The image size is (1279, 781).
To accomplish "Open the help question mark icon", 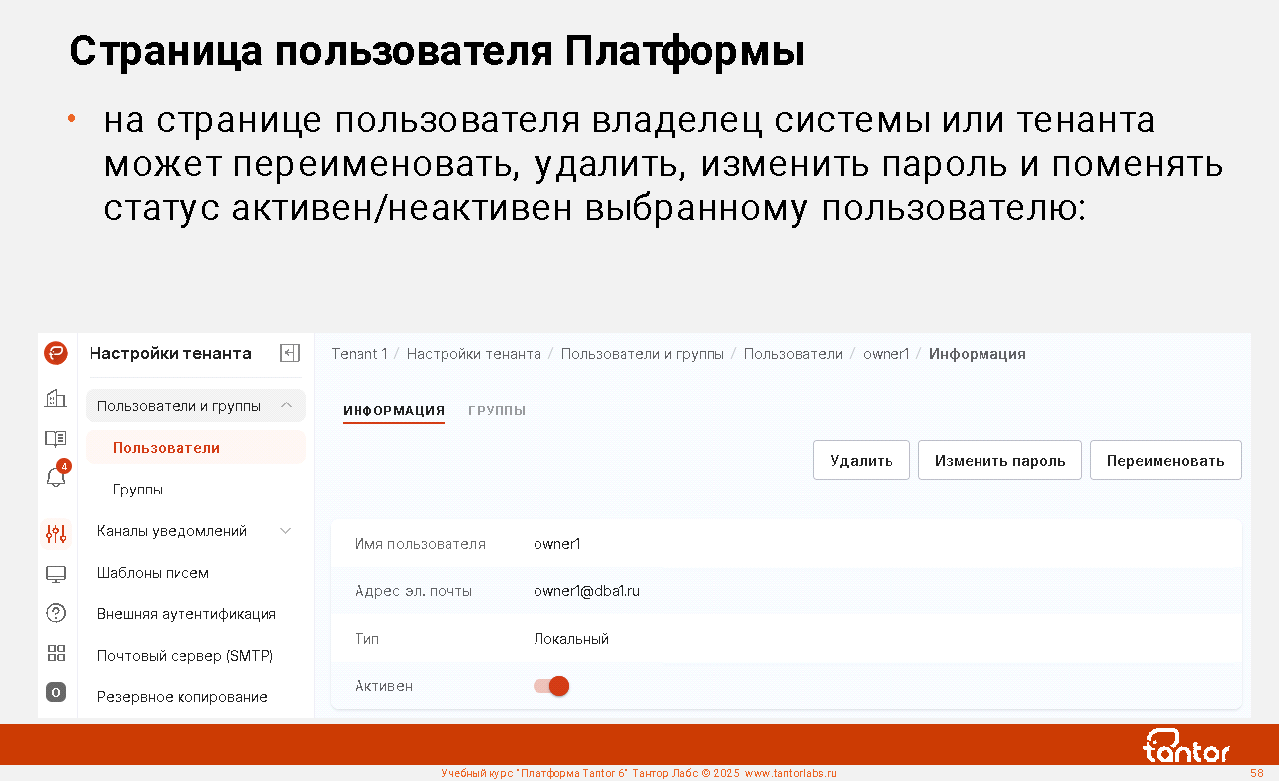I will click(56, 613).
